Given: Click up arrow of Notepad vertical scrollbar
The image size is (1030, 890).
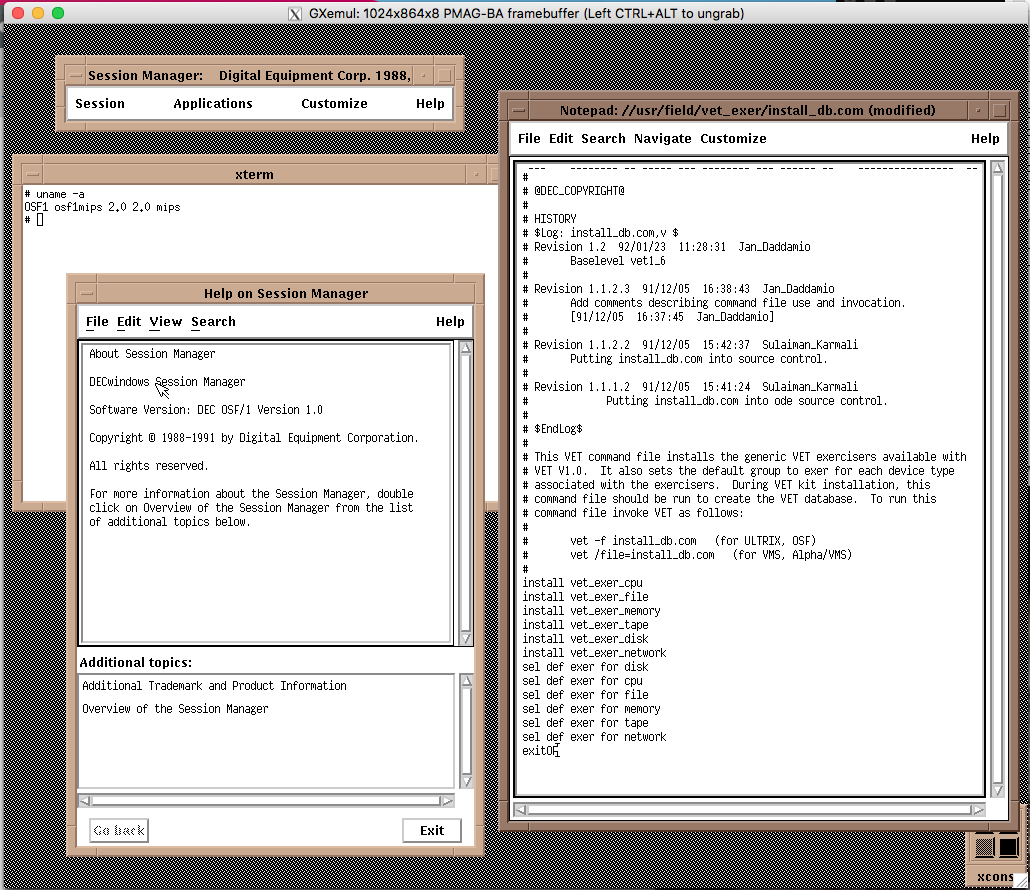Looking at the screenshot, I should (997, 167).
